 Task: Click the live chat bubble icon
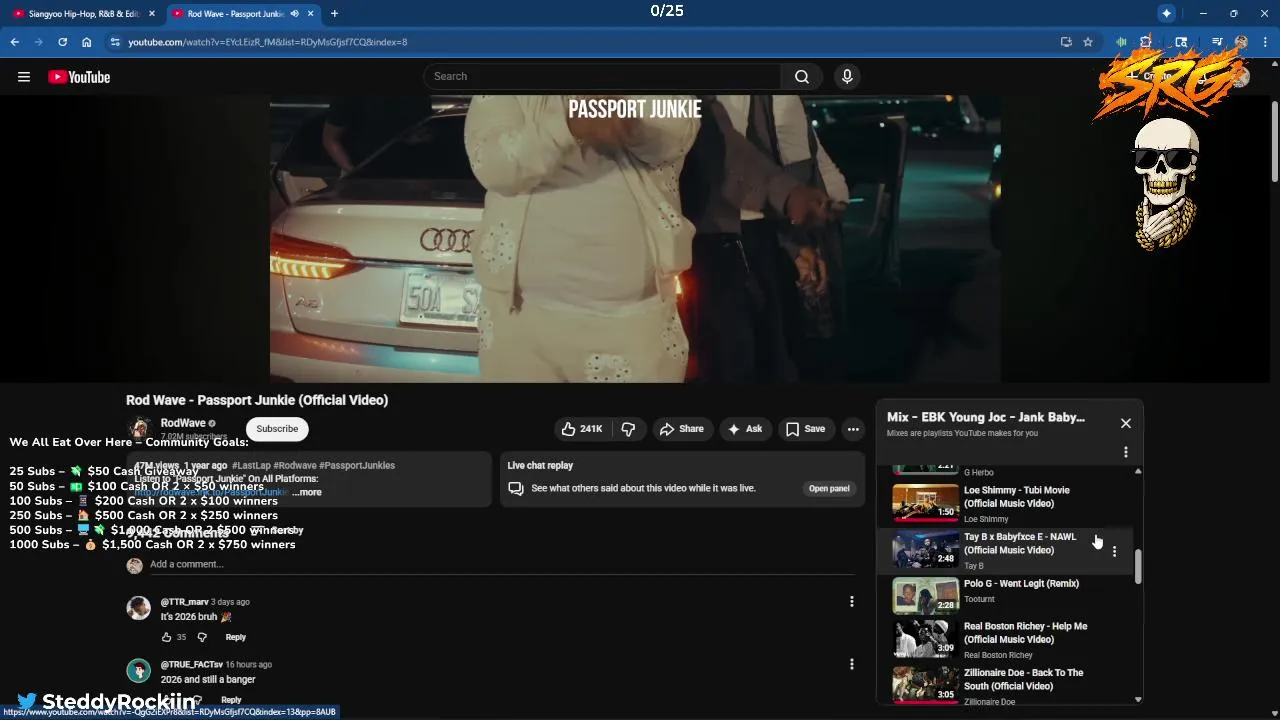click(516, 488)
